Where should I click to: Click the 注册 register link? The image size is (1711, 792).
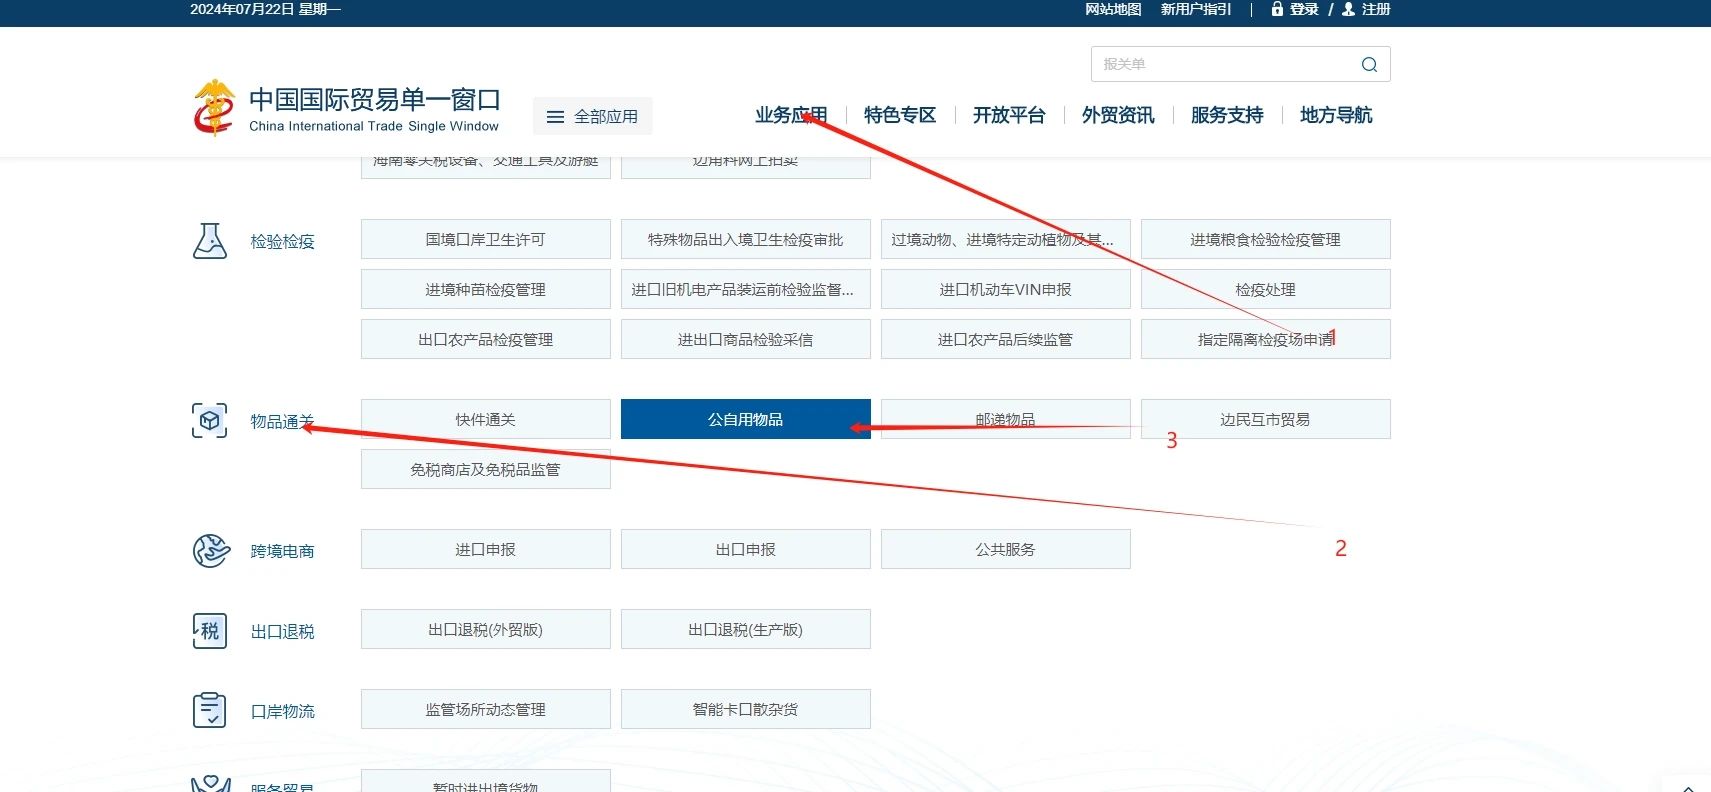[1375, 9]
